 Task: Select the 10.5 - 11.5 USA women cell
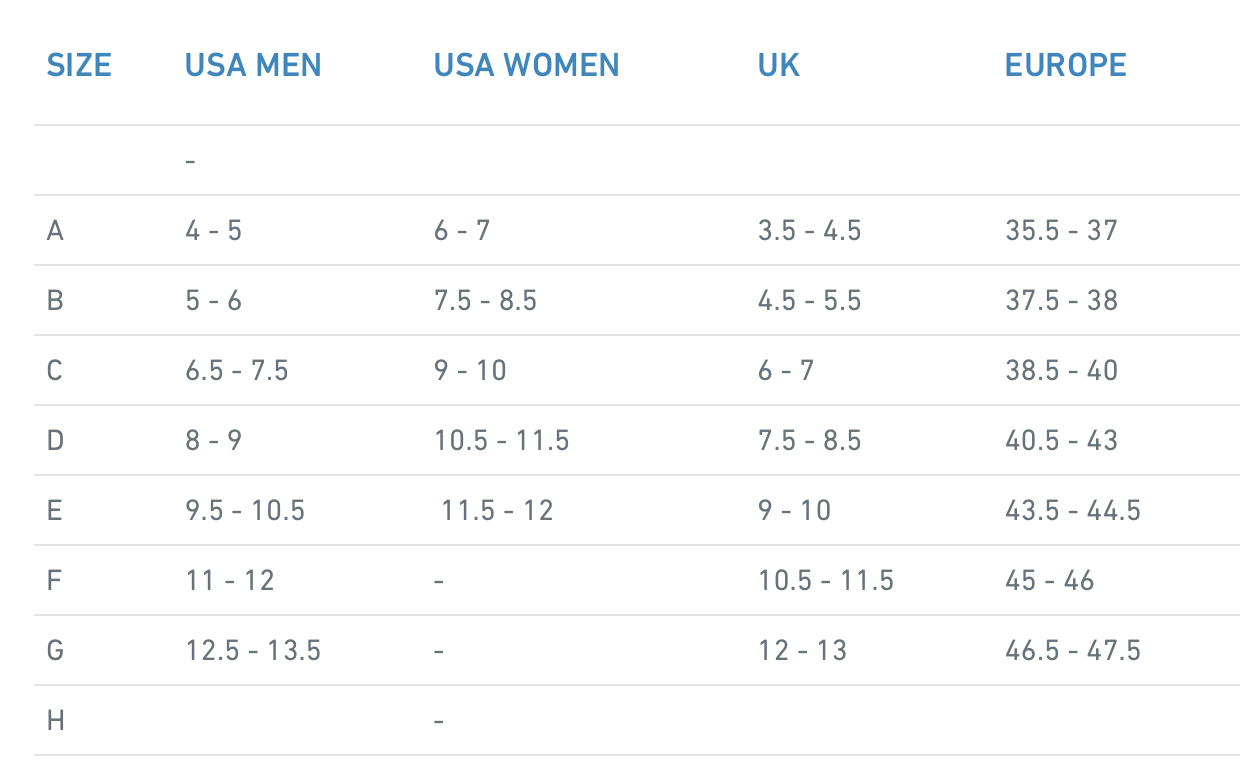(x=501, y=440)
